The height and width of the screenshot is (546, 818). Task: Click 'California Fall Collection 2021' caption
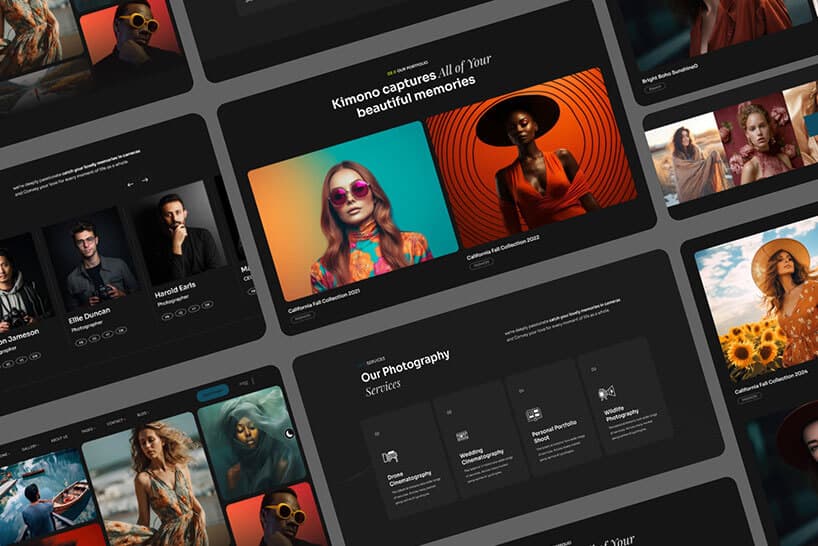coord(324,301)
